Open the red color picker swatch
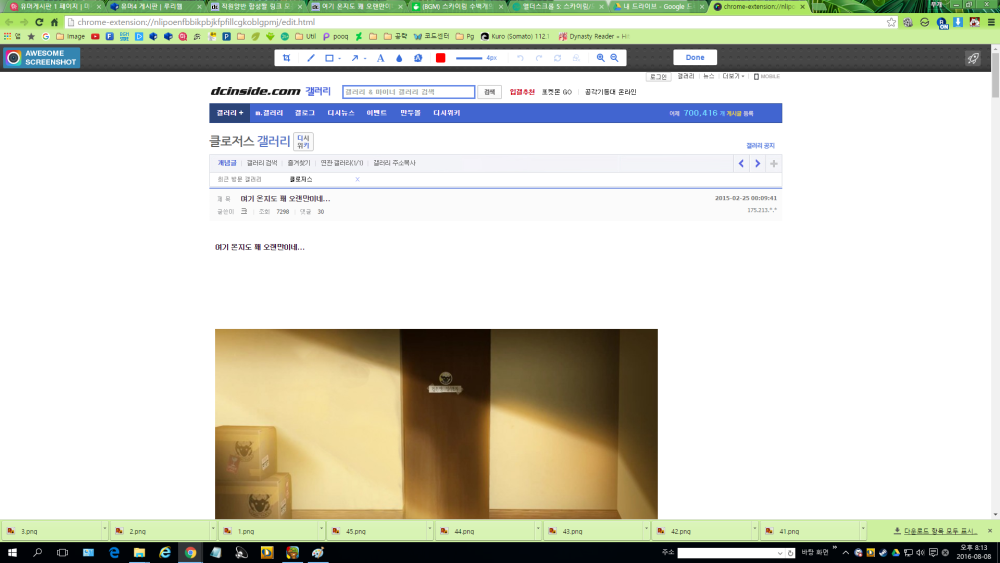This screenshot has width=1000, height=563. click(440, 58)
